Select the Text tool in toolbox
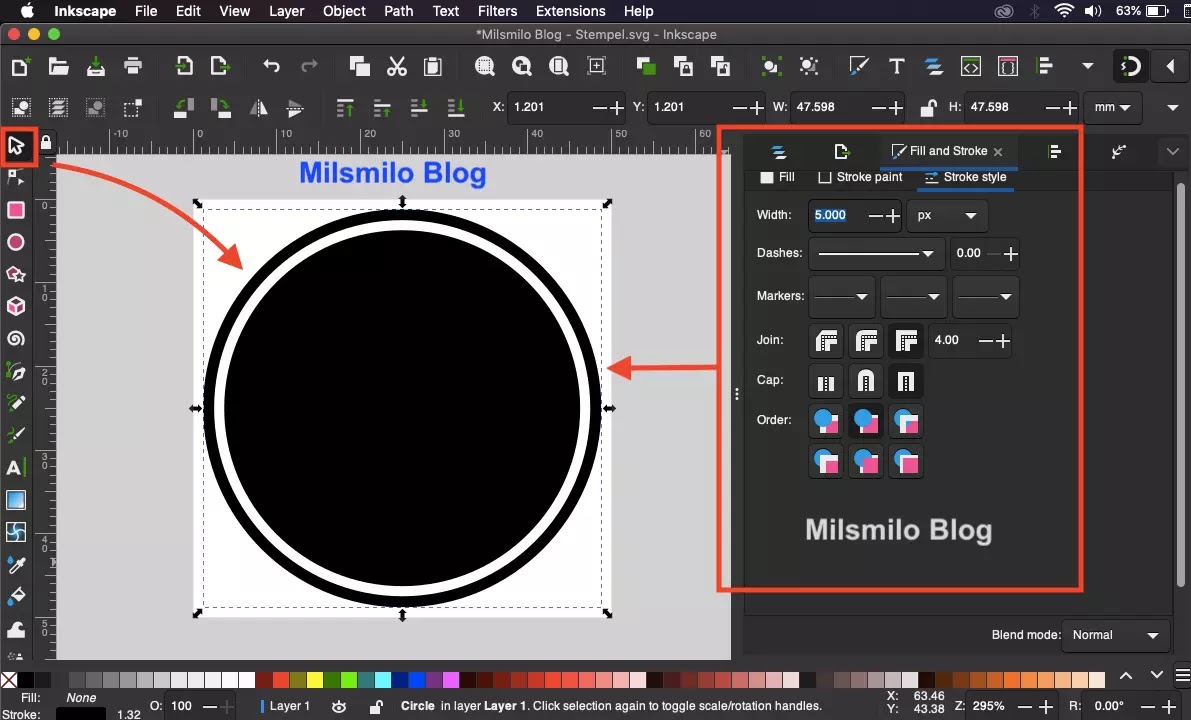The height and width of the screenshot is (720, 1191). pyautogui.click(x=16, y=467)
